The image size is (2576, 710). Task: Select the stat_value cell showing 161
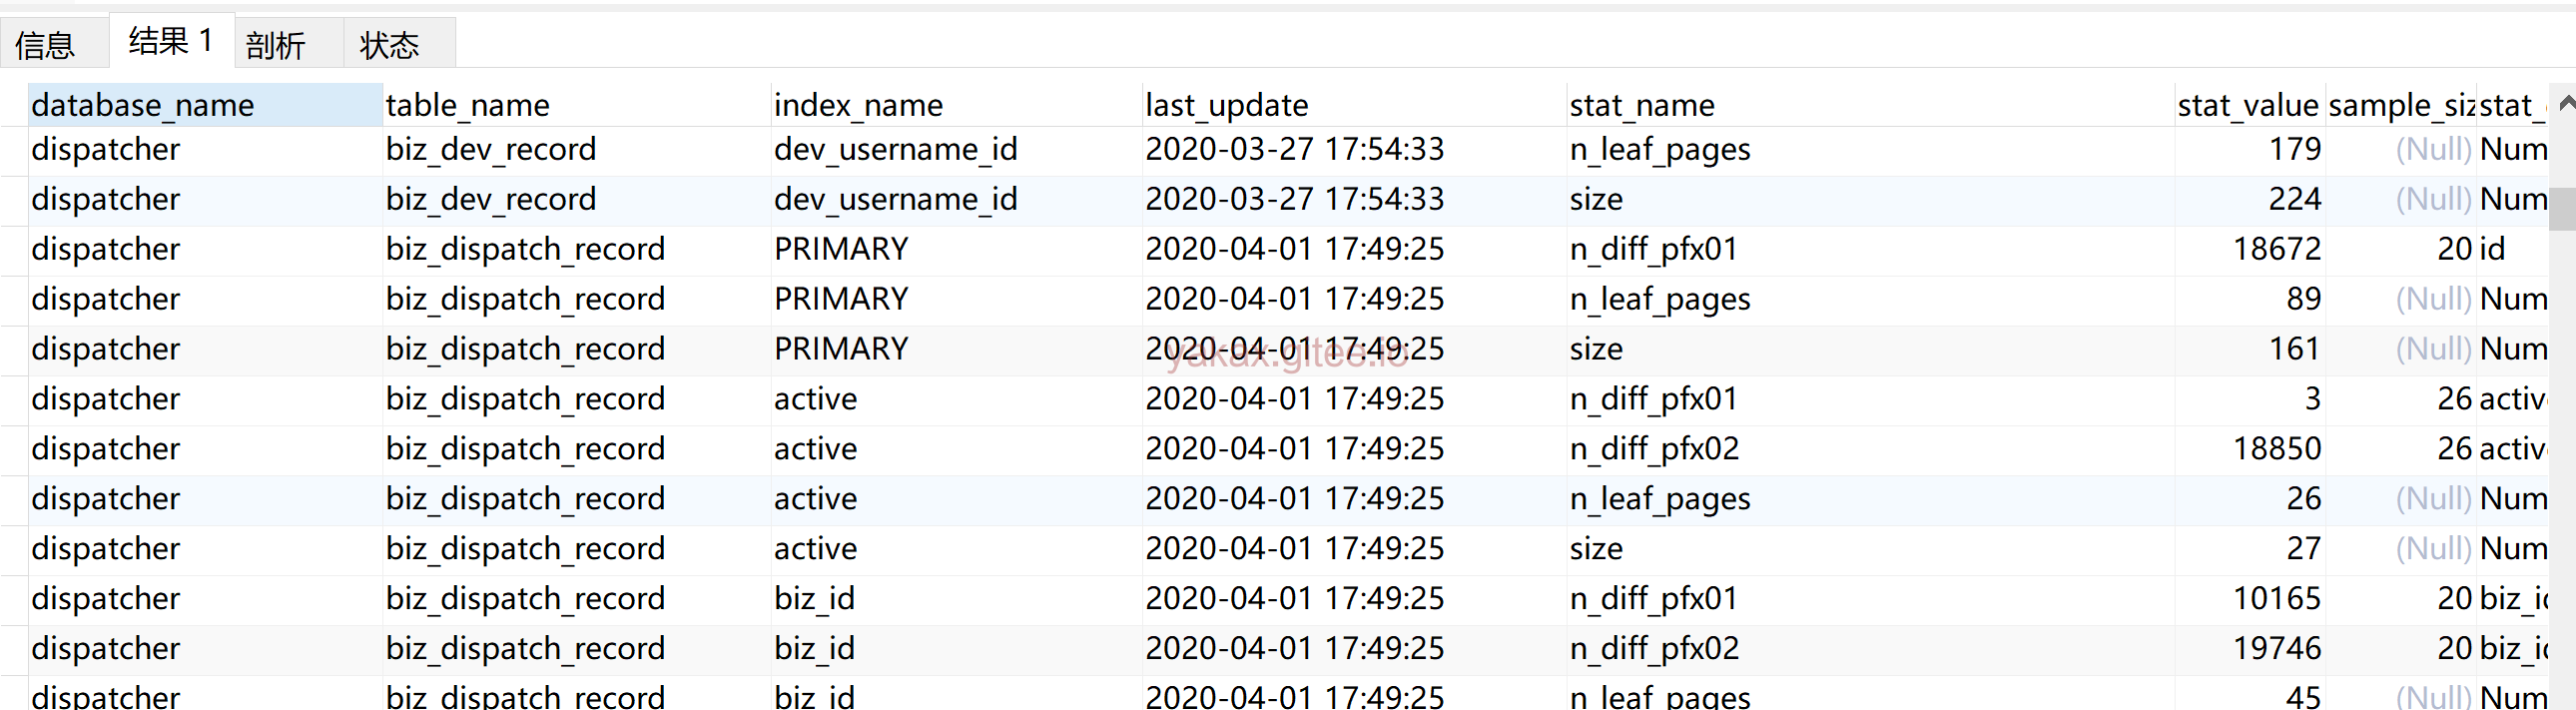pos(2294,349)
